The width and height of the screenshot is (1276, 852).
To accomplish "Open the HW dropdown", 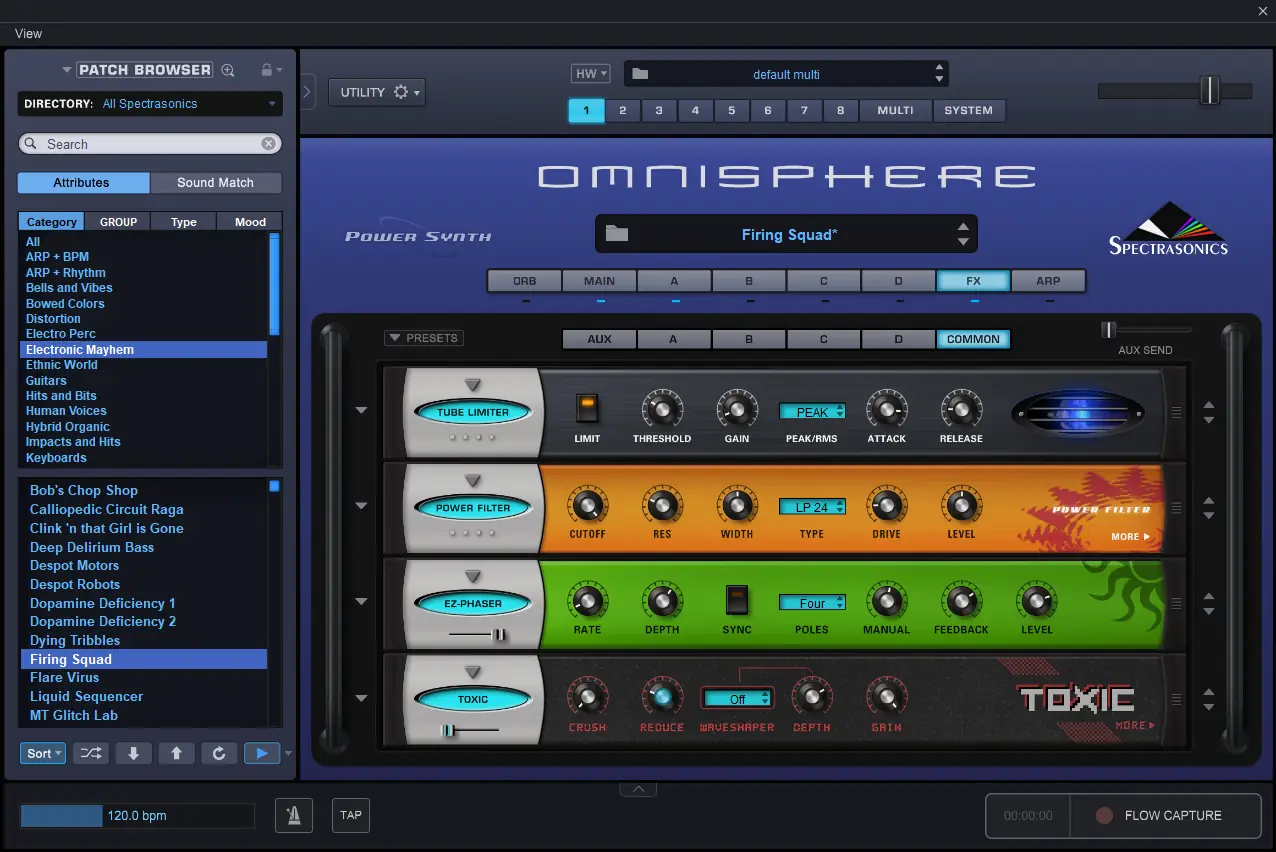I will [590, 74].
